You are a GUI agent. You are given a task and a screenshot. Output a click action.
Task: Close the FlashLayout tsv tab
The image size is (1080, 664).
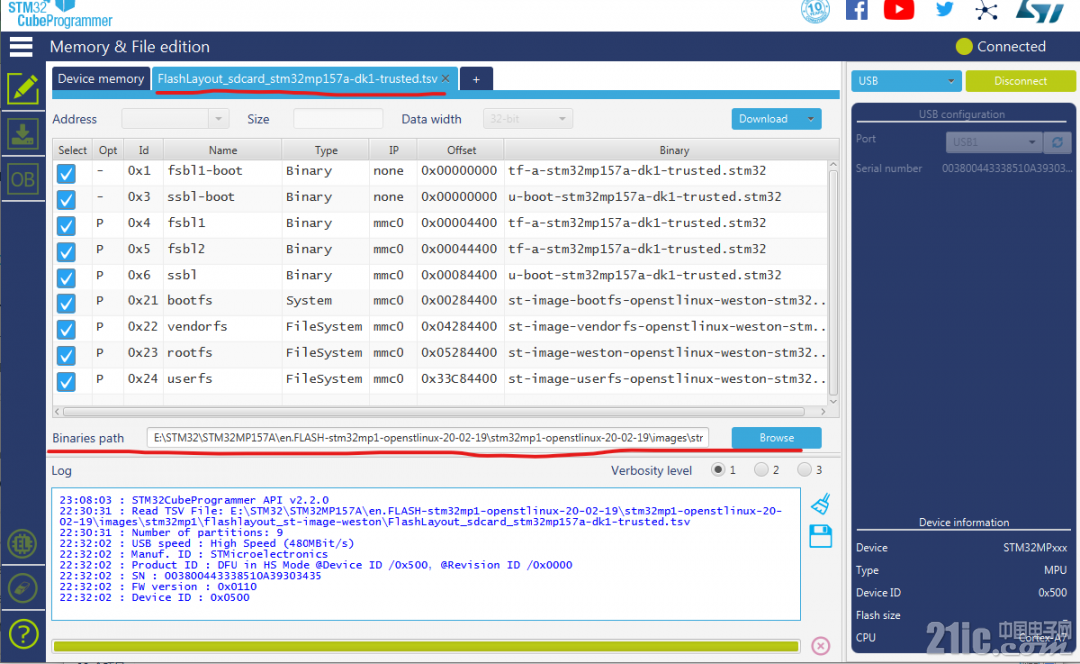(446, 79)
